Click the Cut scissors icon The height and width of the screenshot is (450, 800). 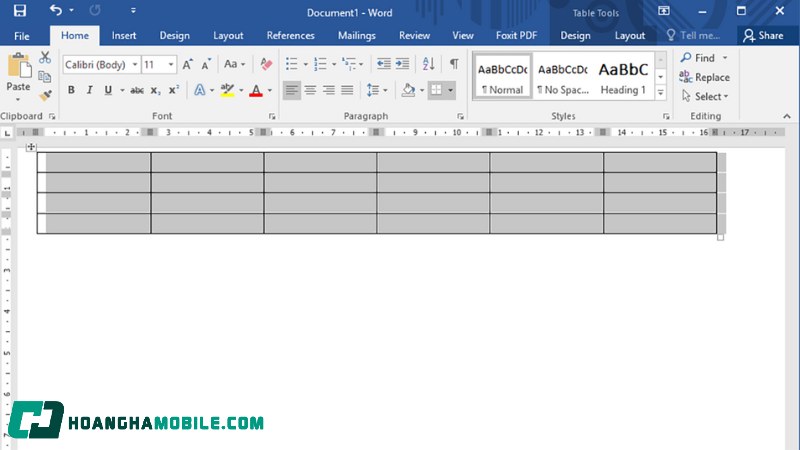[45, 58]
